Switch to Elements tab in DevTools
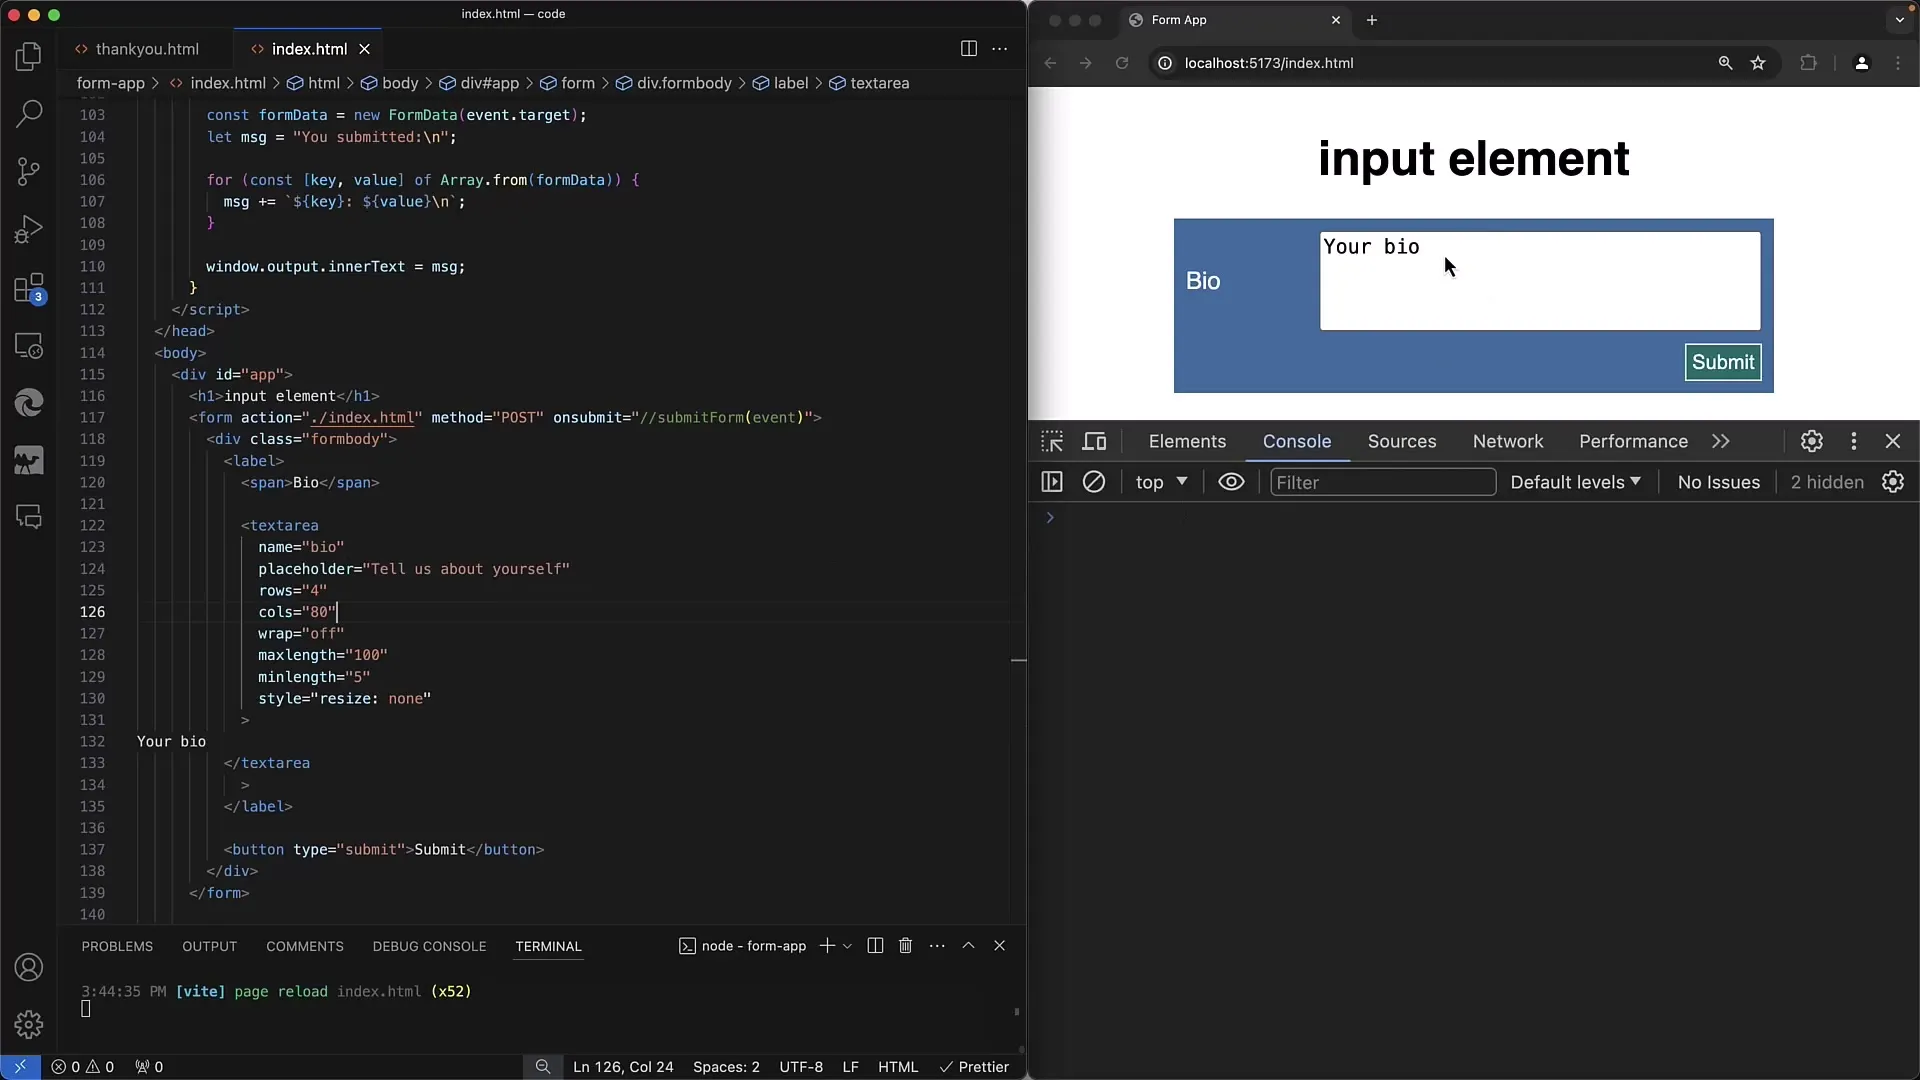Screen dimensions: 1920x1080 (x=1187, y=441)
